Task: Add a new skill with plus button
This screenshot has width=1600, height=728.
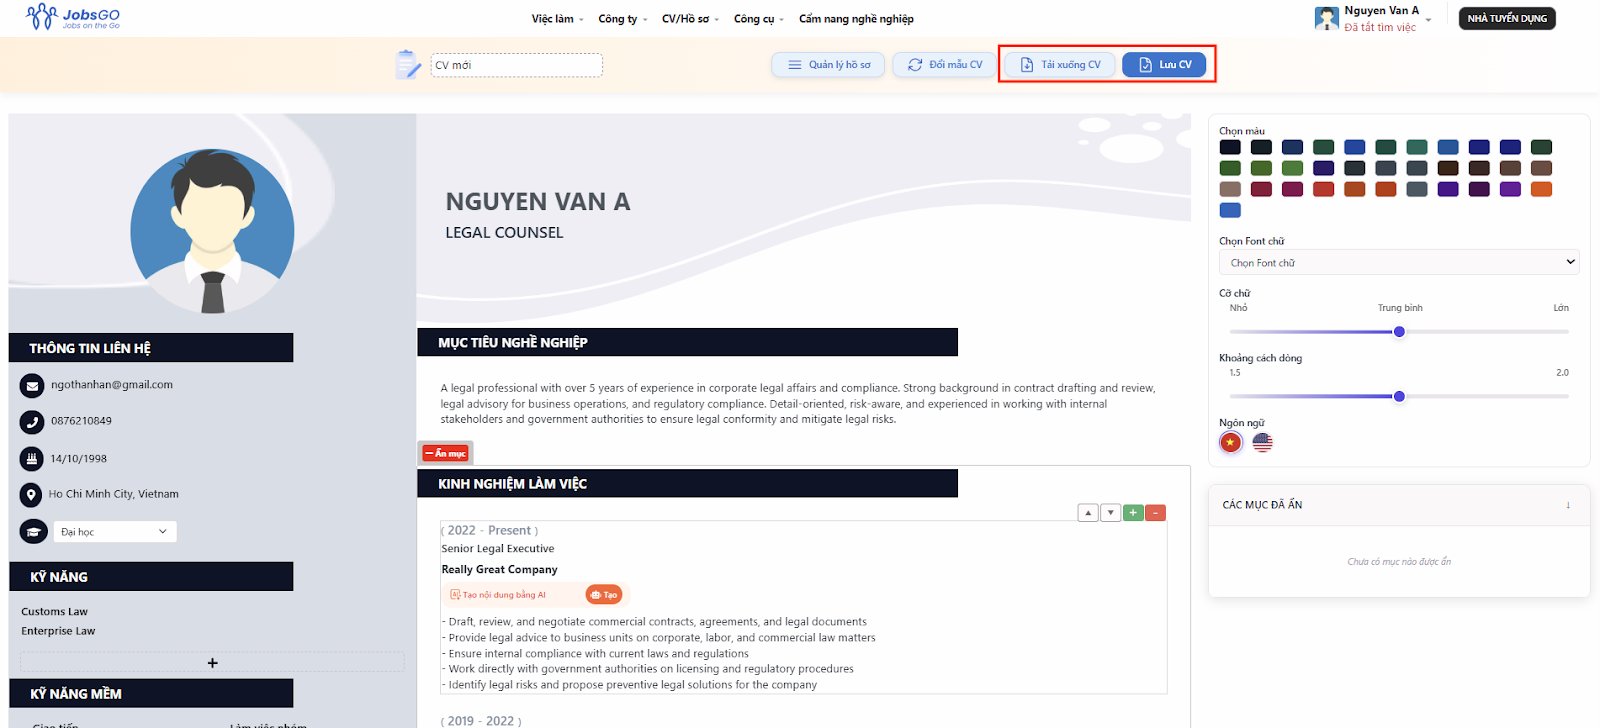Action: (x=212, y=663)
